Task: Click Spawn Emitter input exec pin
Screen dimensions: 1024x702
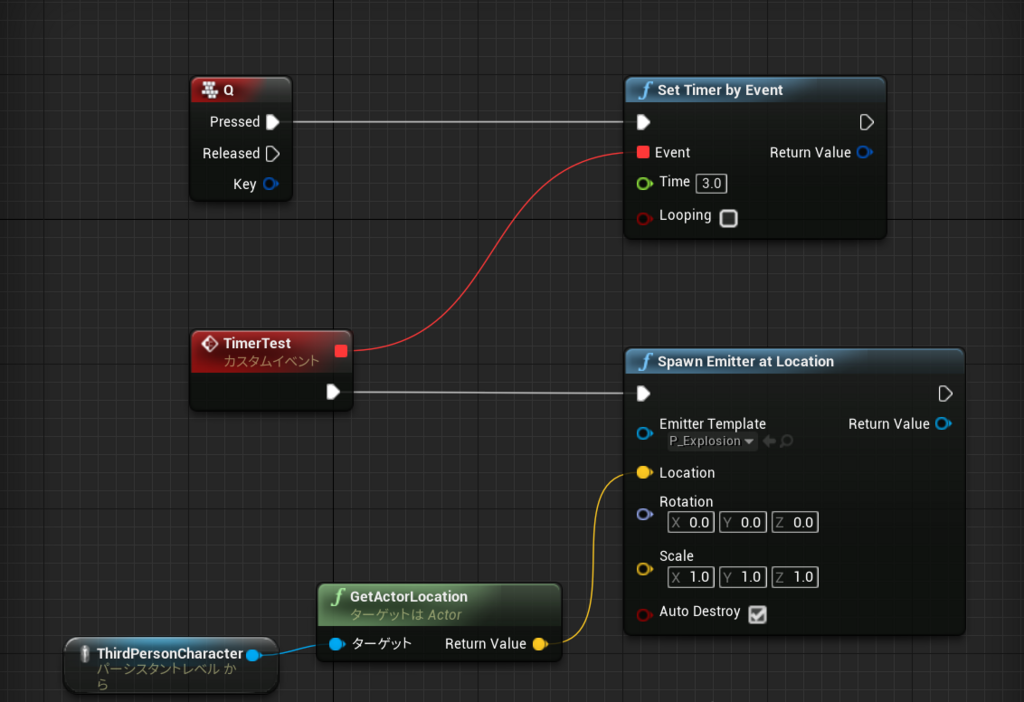Action: click(x=643, y=394)
